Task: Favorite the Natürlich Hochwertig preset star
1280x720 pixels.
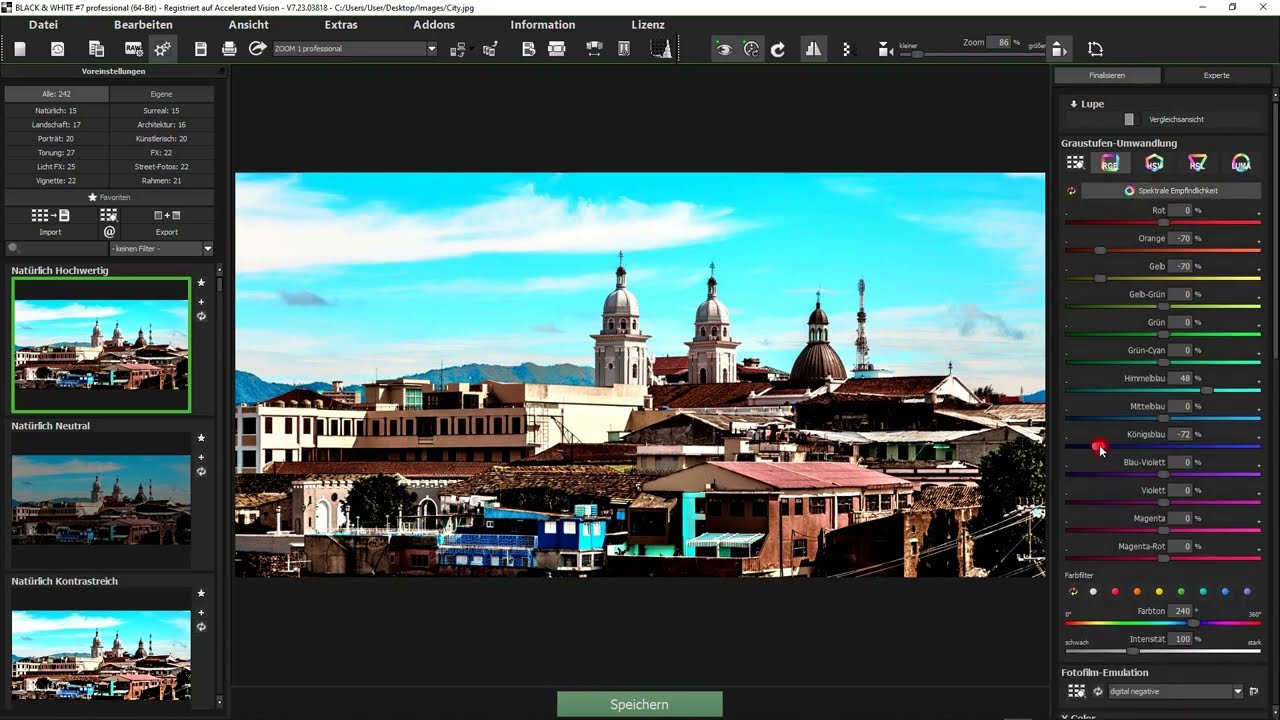Action: pyautogui.click(x=201, y=283)
